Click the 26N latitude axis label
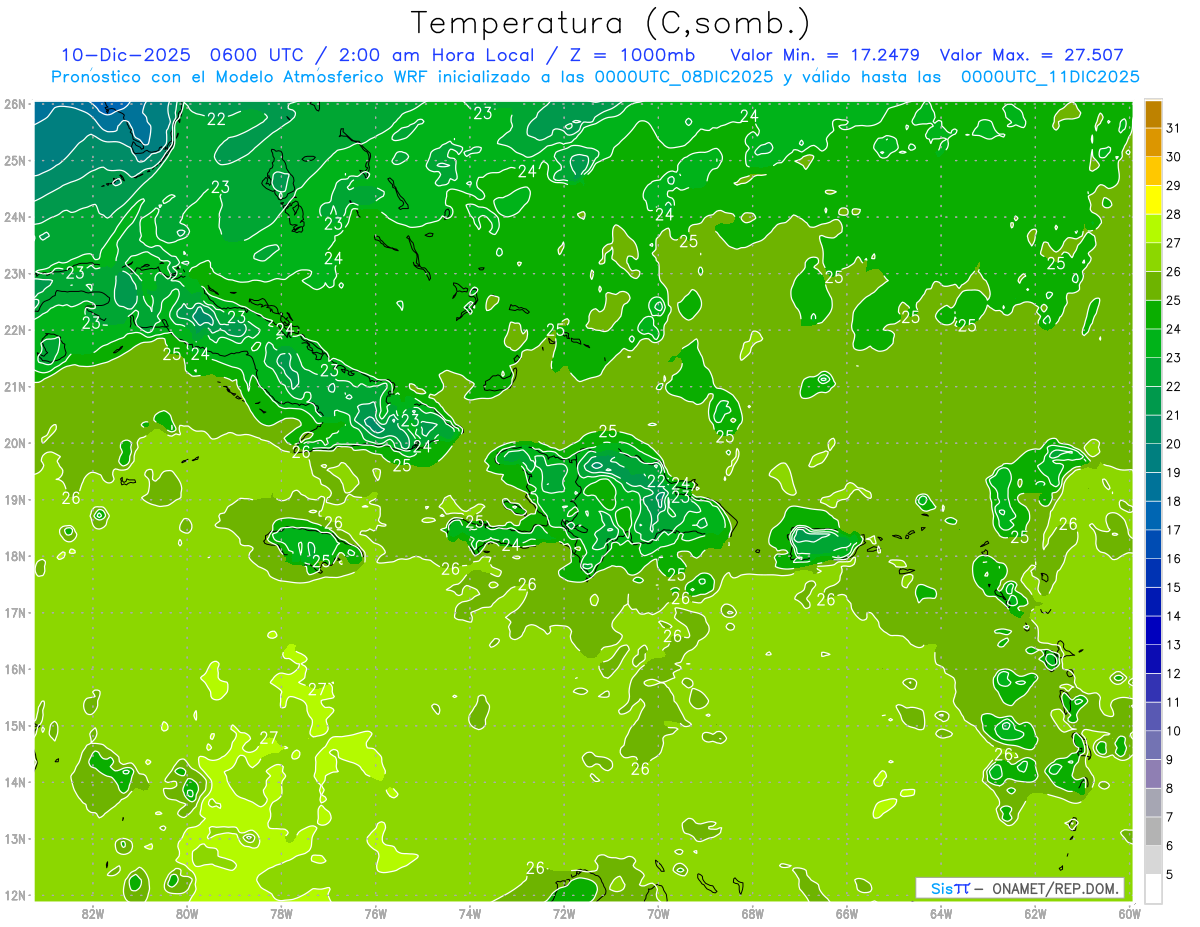 [x=15, y=104]
